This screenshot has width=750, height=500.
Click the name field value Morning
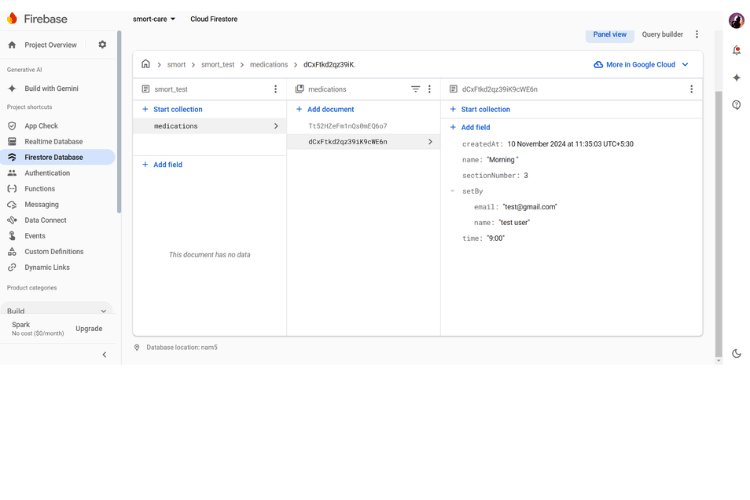click(502, 160)
